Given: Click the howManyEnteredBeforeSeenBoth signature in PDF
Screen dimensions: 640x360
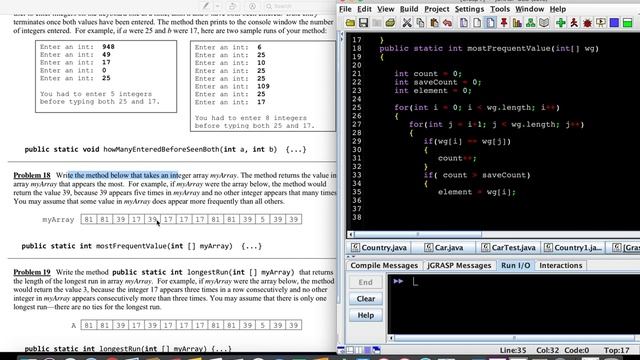Looking at the screenshot, I should tap(165, 149).
